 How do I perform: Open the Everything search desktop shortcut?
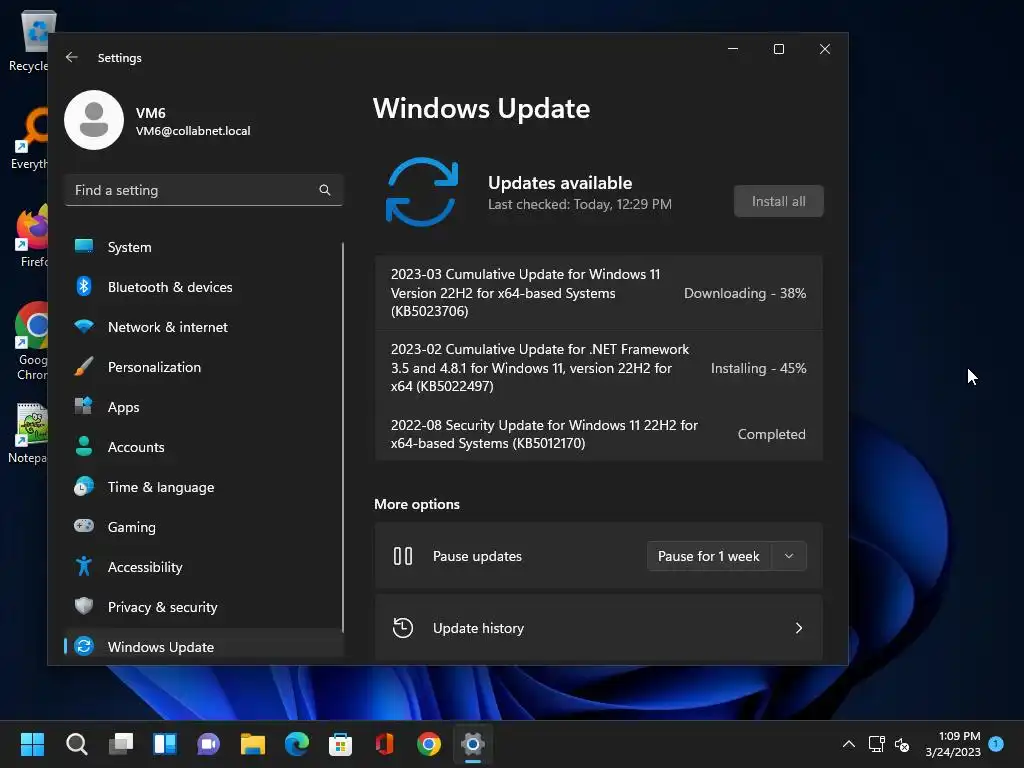point(30,138)
